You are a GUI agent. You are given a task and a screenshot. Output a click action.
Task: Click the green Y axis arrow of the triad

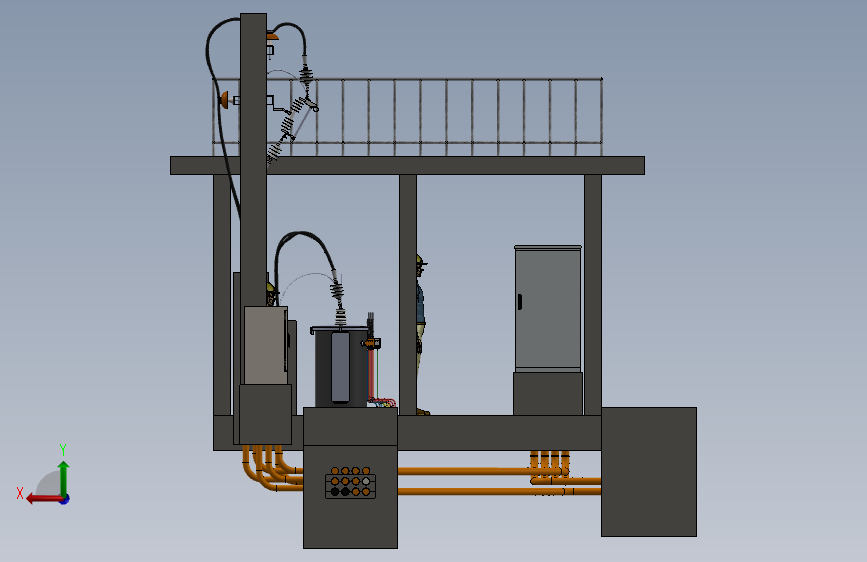(64, 478)
